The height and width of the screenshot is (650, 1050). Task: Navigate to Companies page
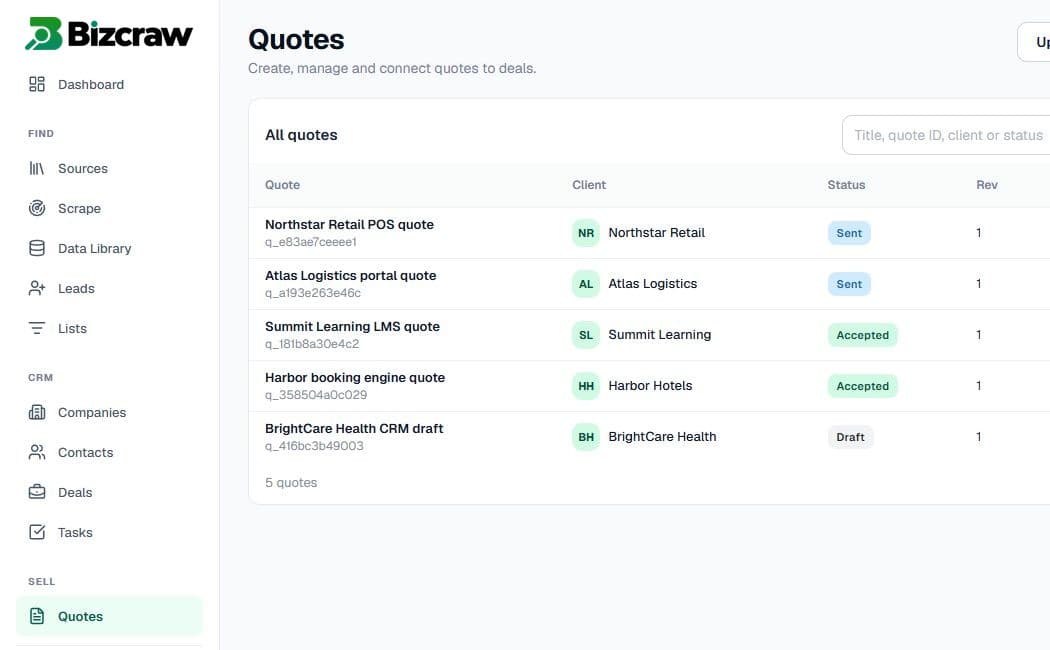point(109,412)
